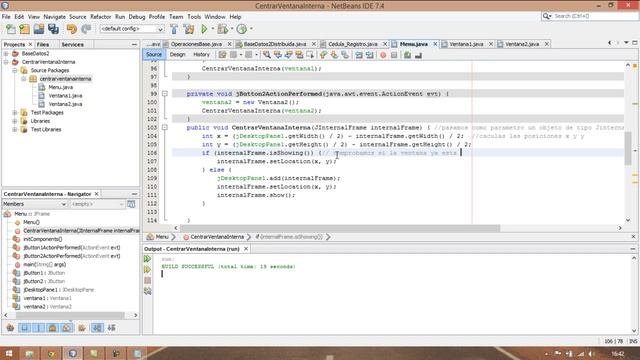
Task: Click the Open Project toolbar icon
Action: pyautogui.click(x=39, y=29)
